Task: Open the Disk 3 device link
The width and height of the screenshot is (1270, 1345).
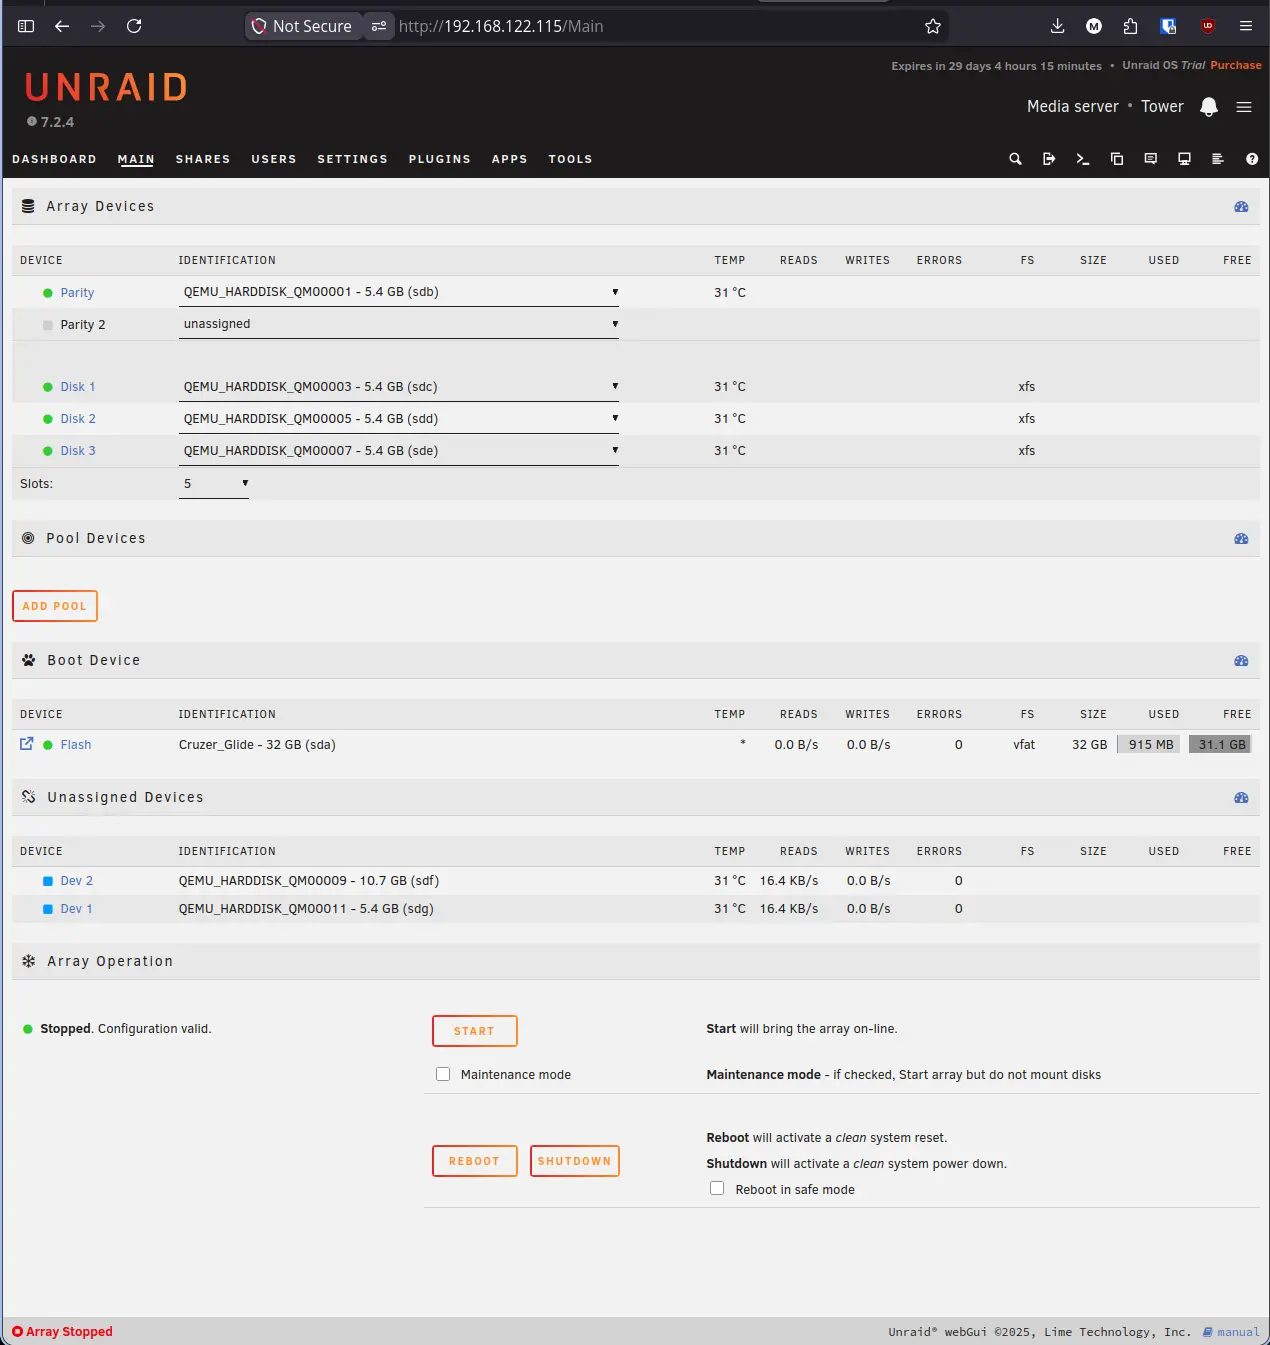Action: click(78, 451)
